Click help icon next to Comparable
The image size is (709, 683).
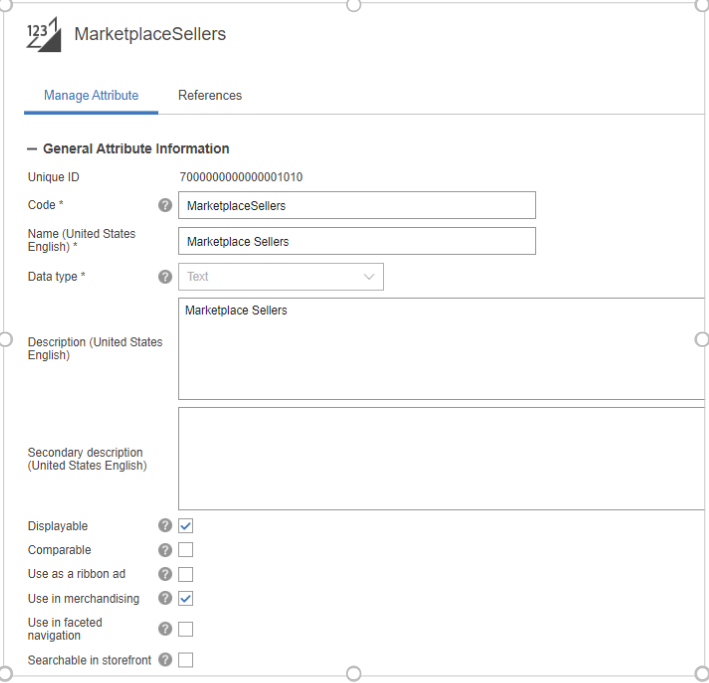[x=166, y=550]
